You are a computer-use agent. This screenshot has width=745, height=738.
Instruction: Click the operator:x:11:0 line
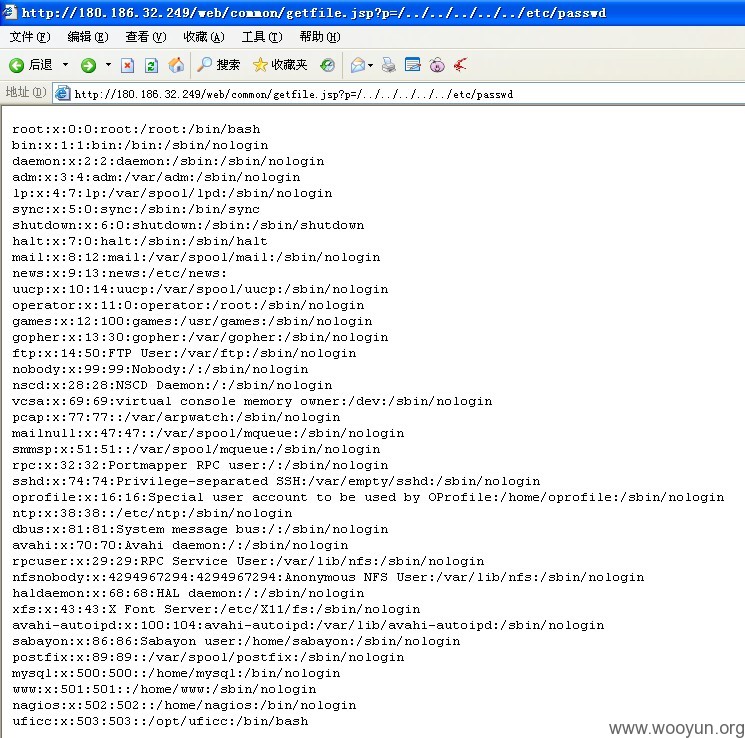(x=188, y=305)
